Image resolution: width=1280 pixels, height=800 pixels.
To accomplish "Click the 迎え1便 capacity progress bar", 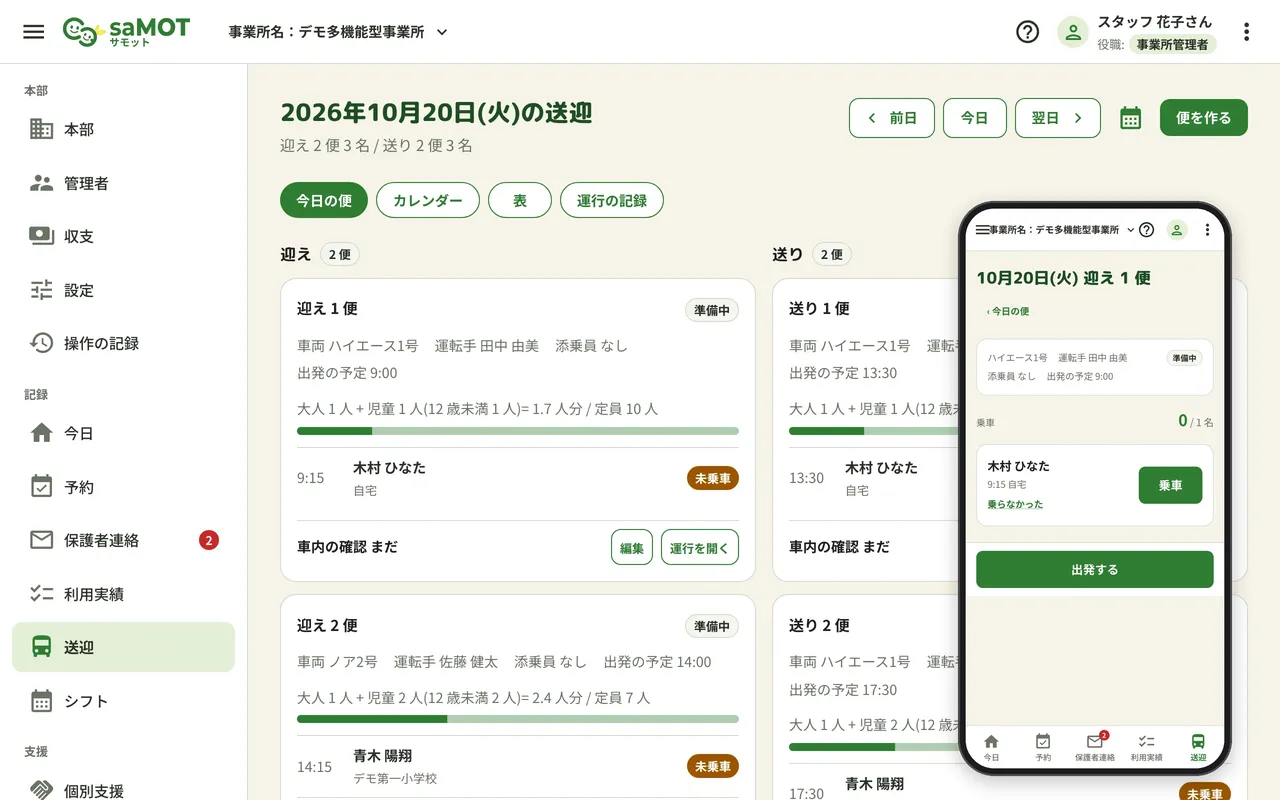I will tap(518, 431).
